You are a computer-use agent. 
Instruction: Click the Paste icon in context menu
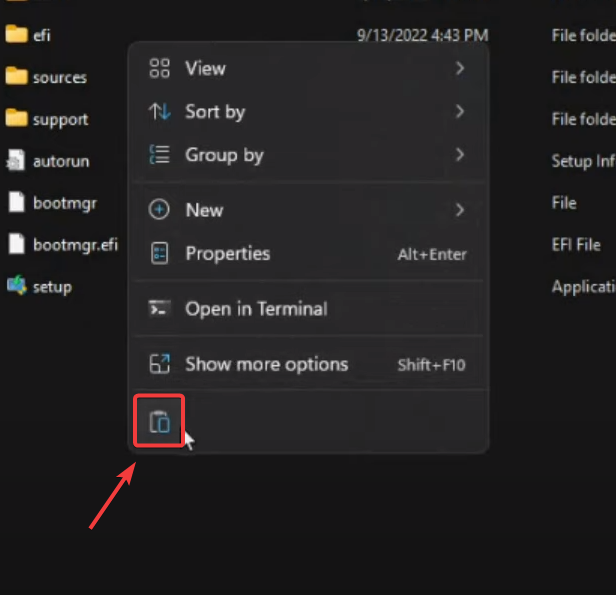[x=160, y=422]
